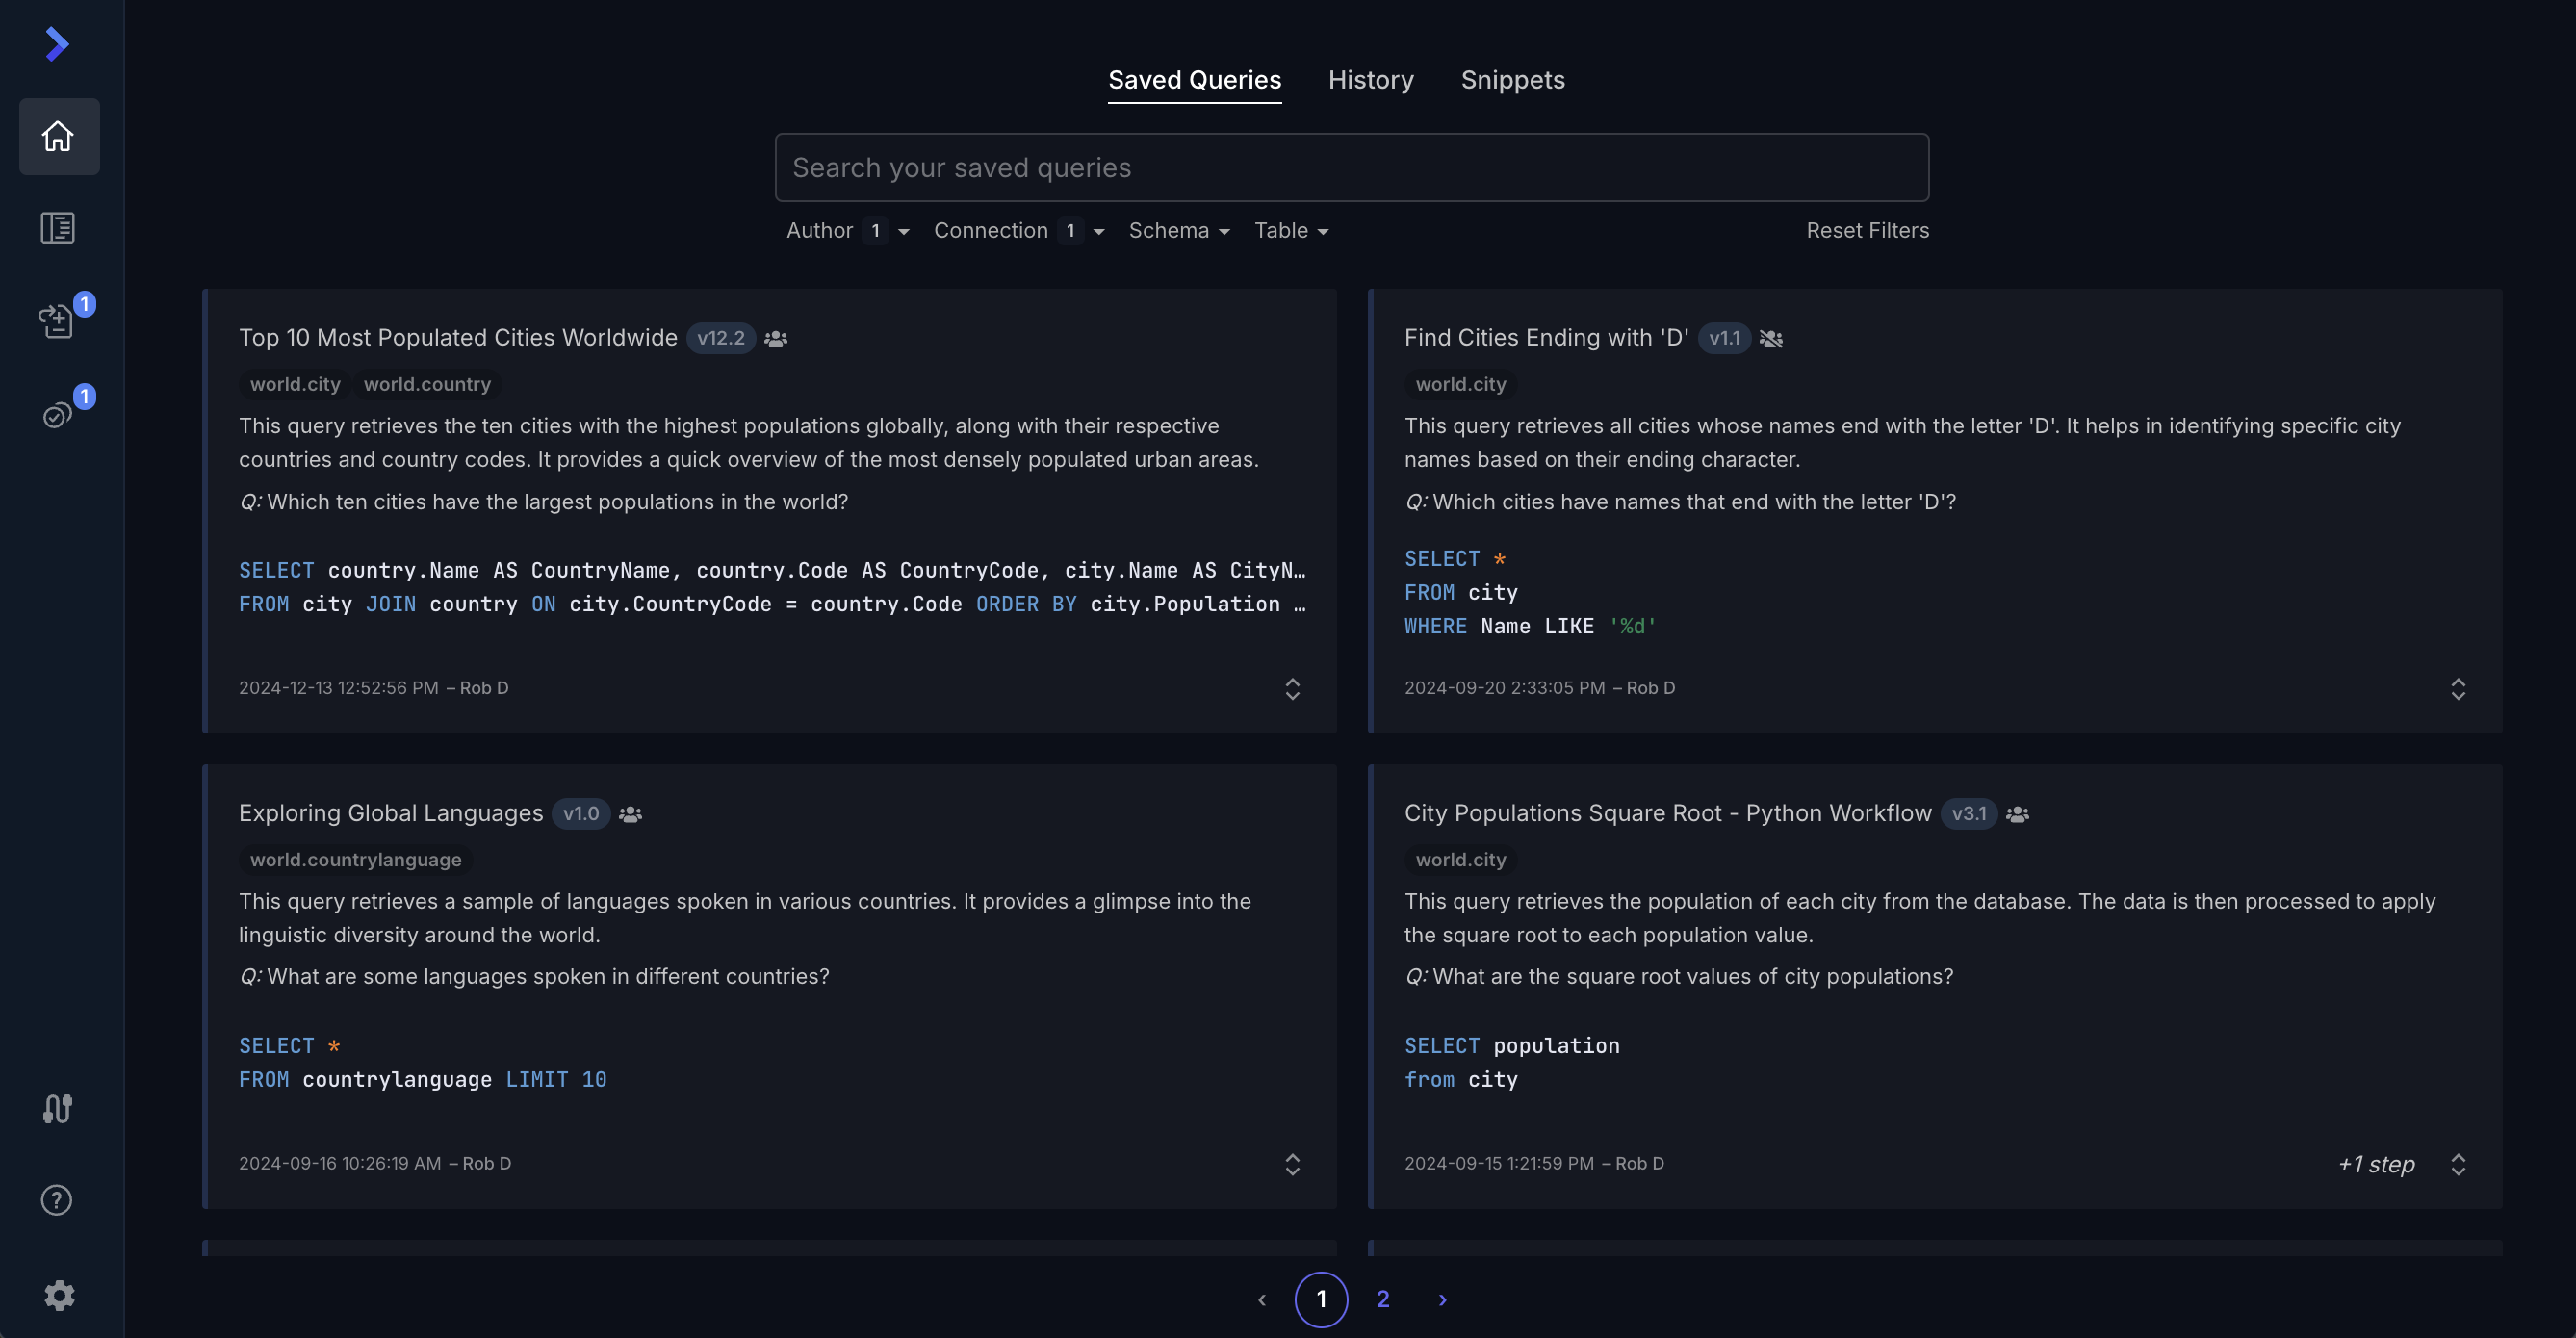Open the Connection filter dropdown
2576x1338 pixels.
1018,231
